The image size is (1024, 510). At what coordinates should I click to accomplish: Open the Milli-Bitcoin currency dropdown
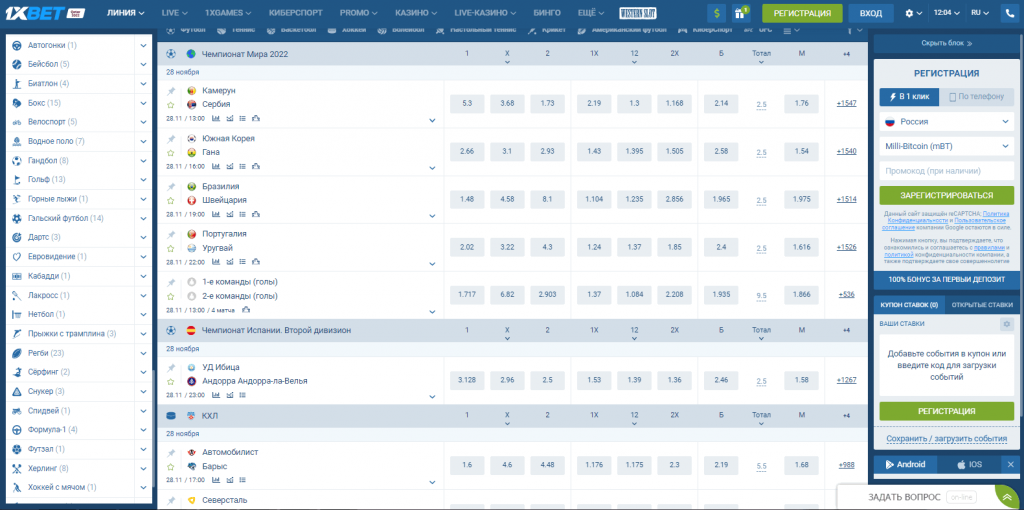click(x=946, y=146)
